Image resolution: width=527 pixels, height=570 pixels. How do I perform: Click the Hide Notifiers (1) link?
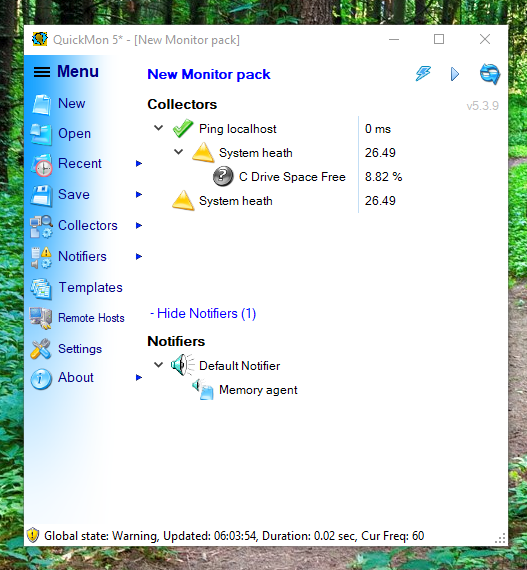tap(203, 313)
